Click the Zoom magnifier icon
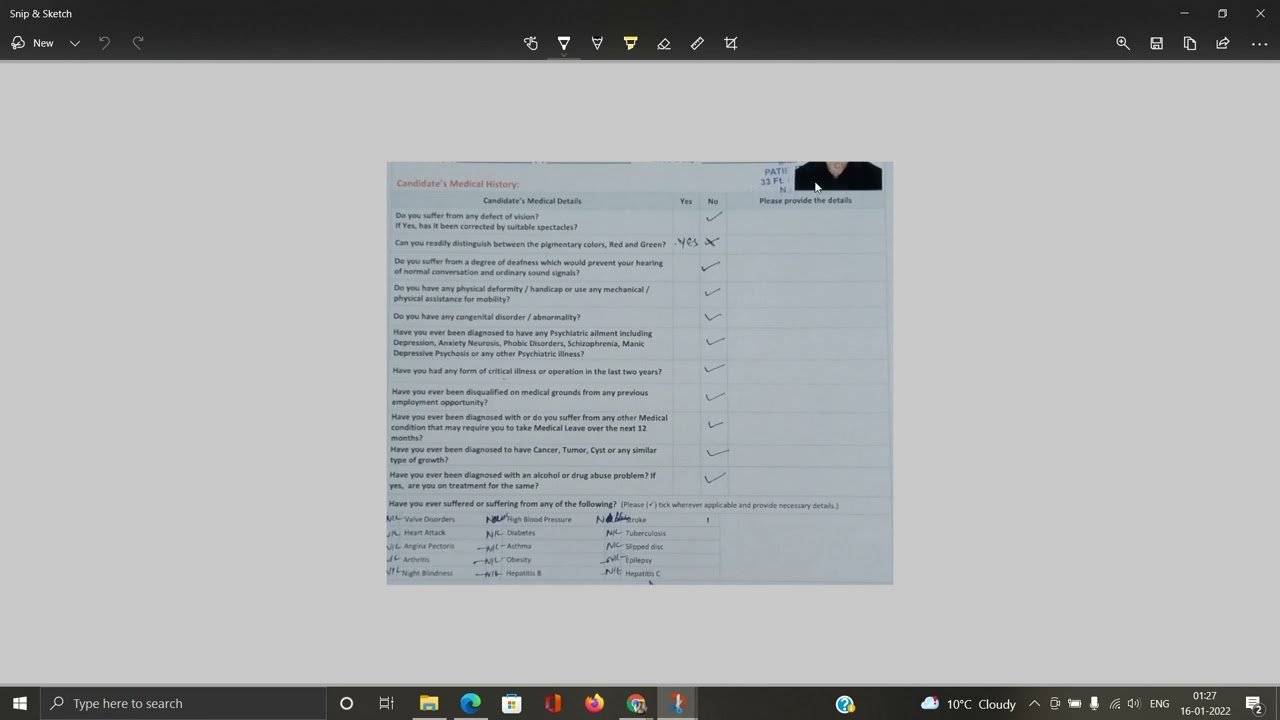The width and height of the screenshot is (1280, 720). coord(1123,43)
